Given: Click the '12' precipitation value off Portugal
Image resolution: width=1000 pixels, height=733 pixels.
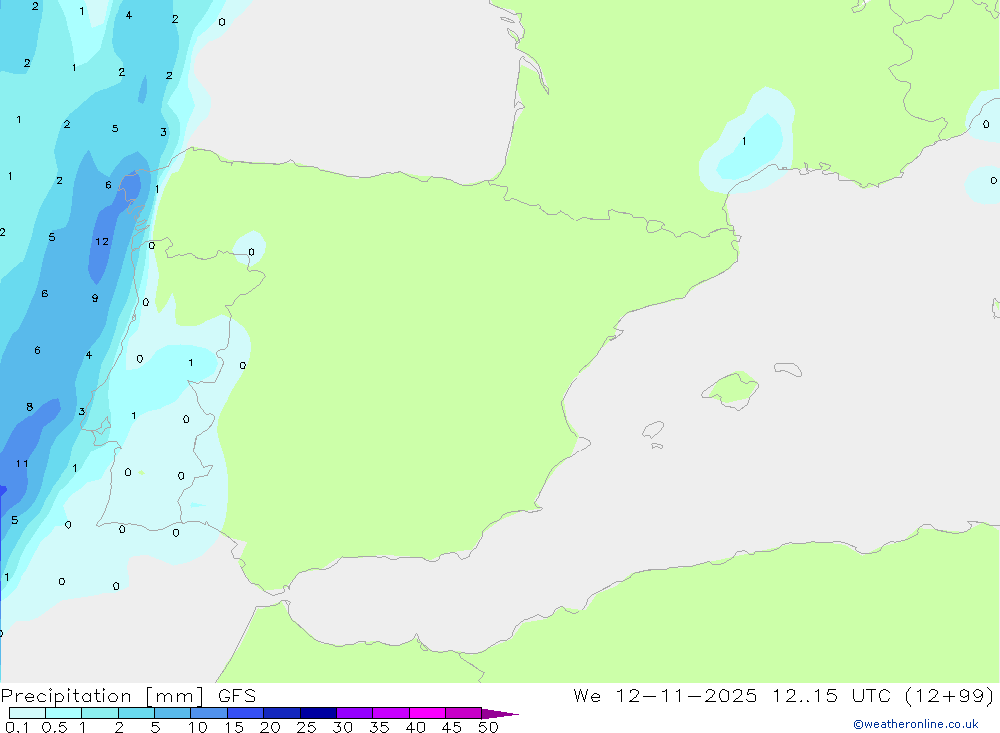Looking at the screenshot, I should [x=102, y=241].
